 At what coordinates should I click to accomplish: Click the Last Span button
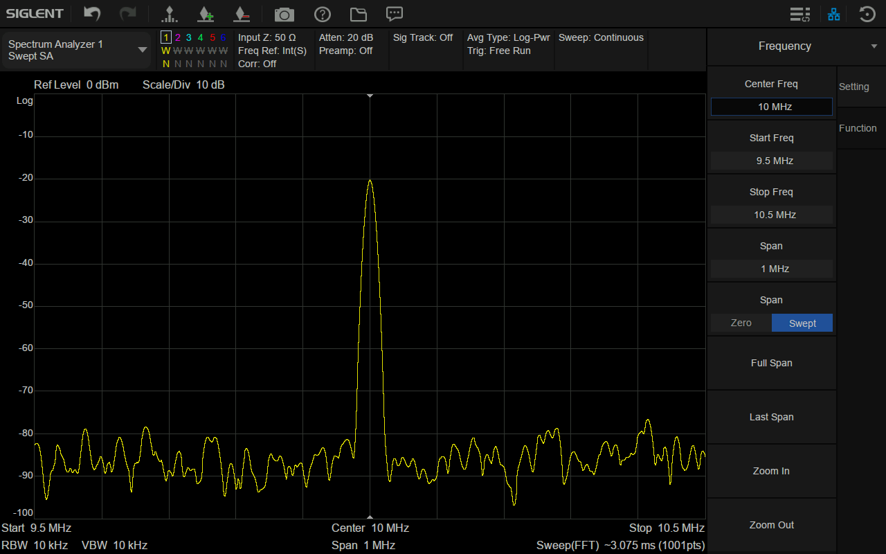click(771, 417)
